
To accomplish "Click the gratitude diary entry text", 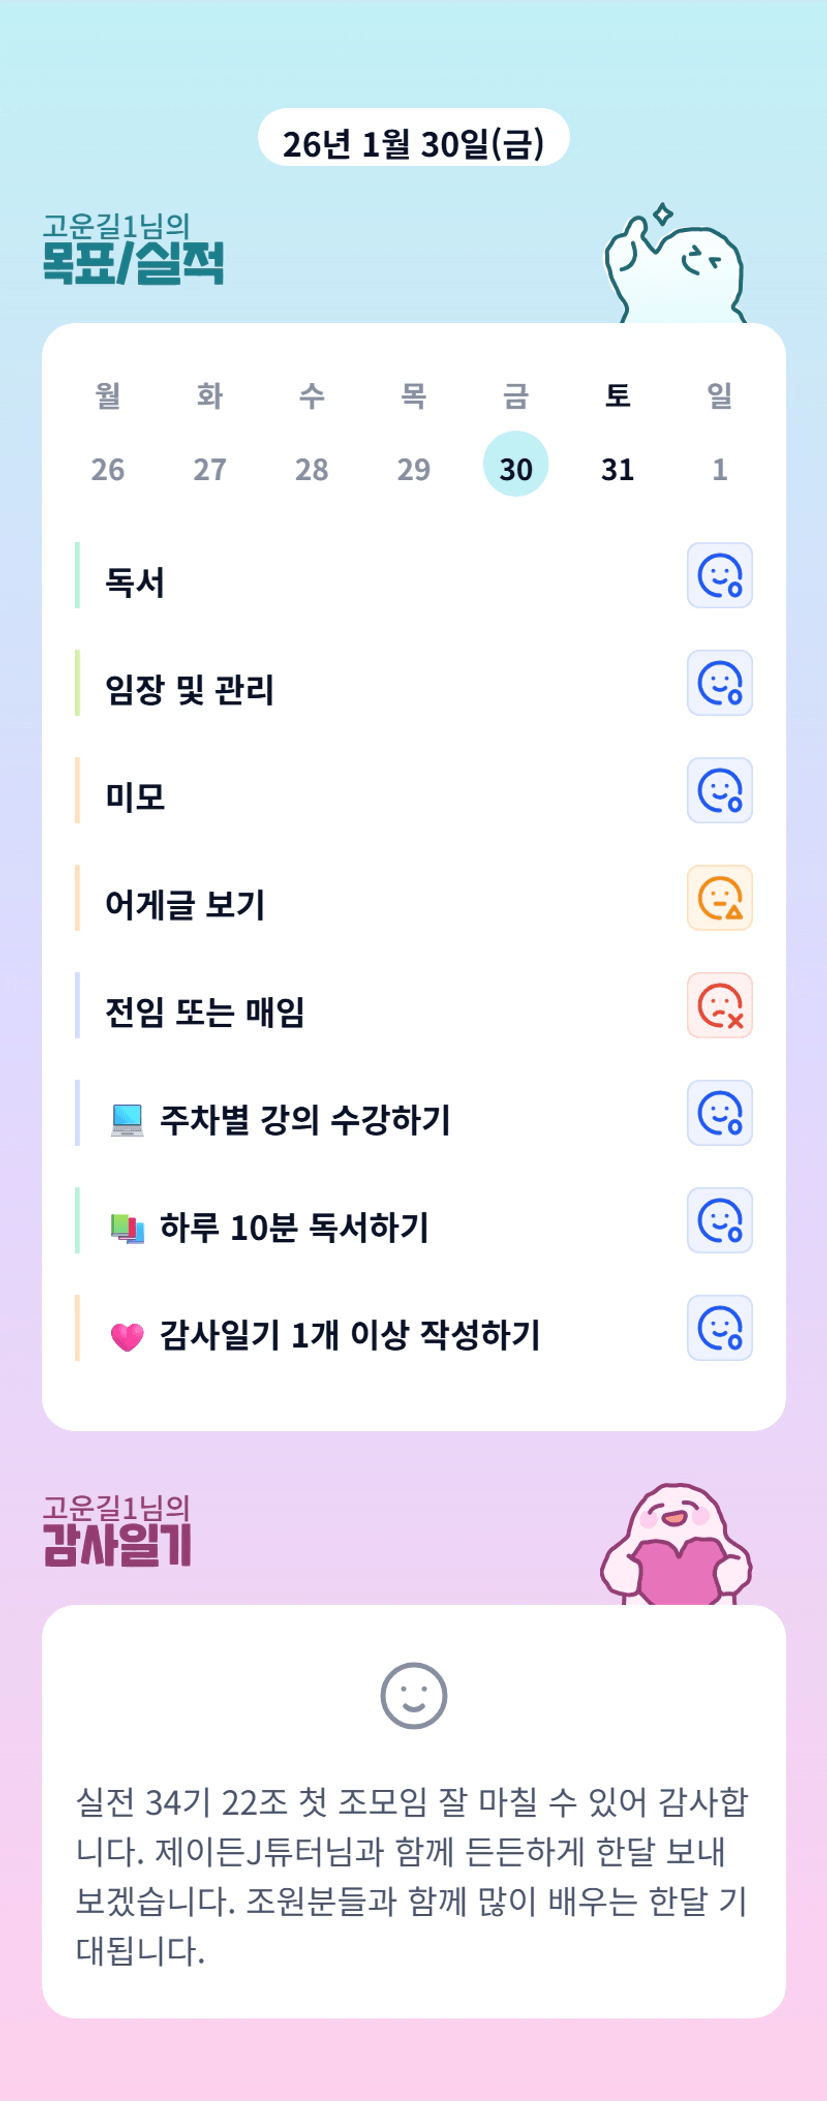I will tap(413, 1876).
